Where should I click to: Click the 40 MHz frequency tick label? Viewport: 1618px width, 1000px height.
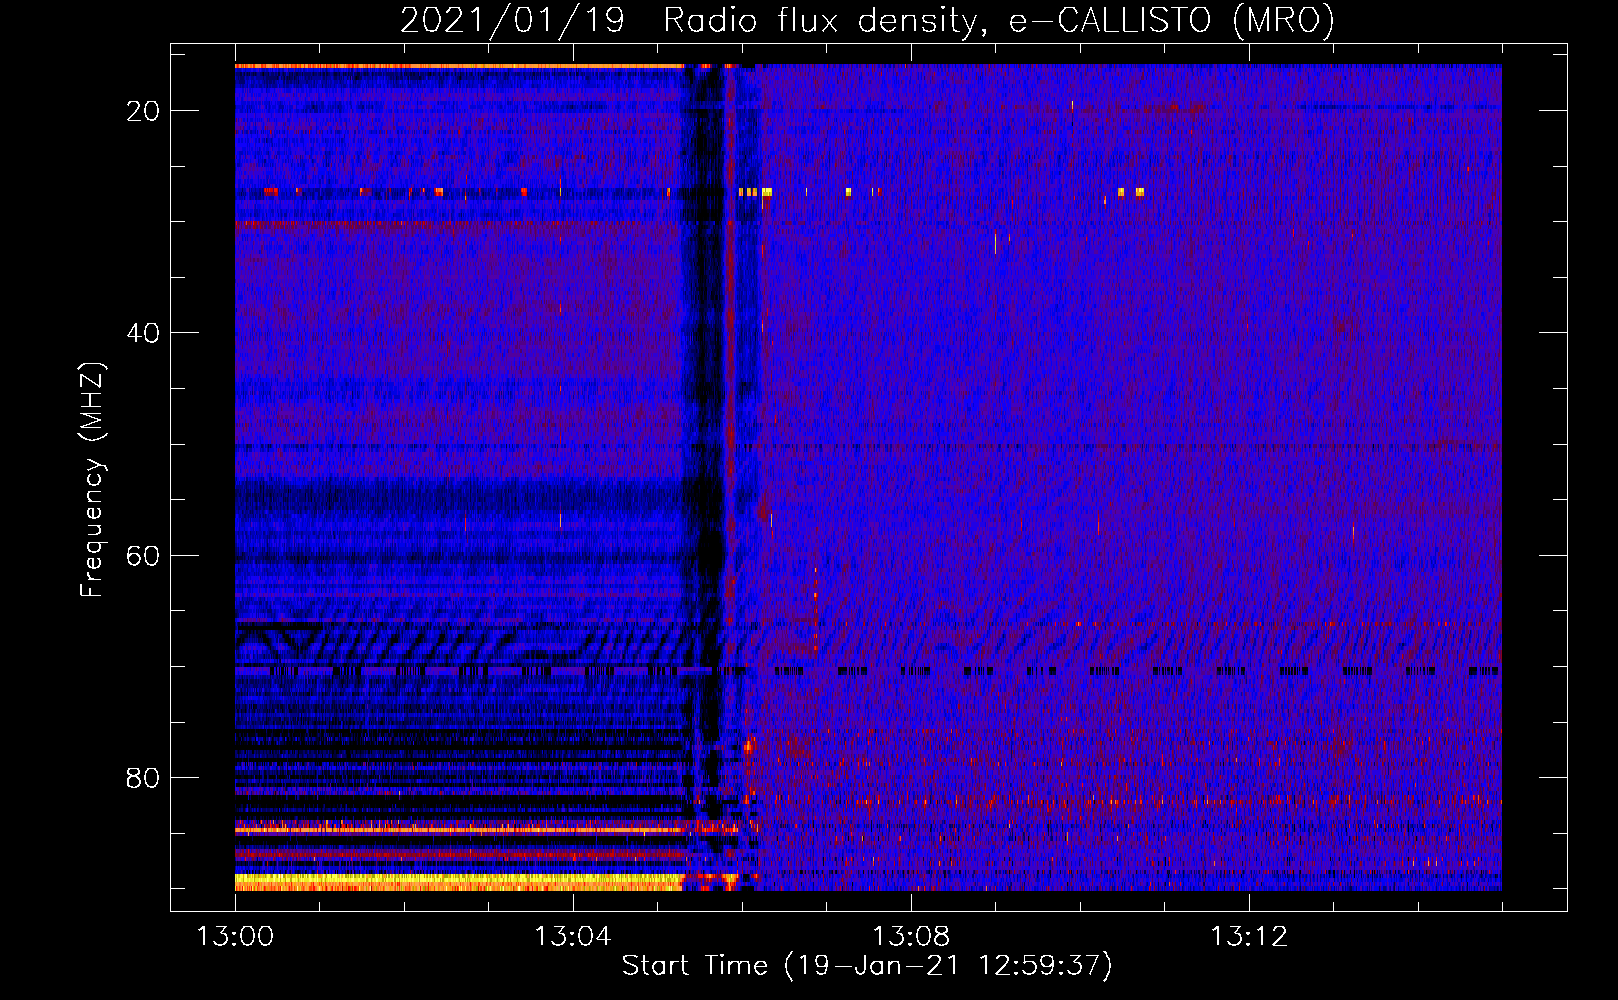coord(143,333)
